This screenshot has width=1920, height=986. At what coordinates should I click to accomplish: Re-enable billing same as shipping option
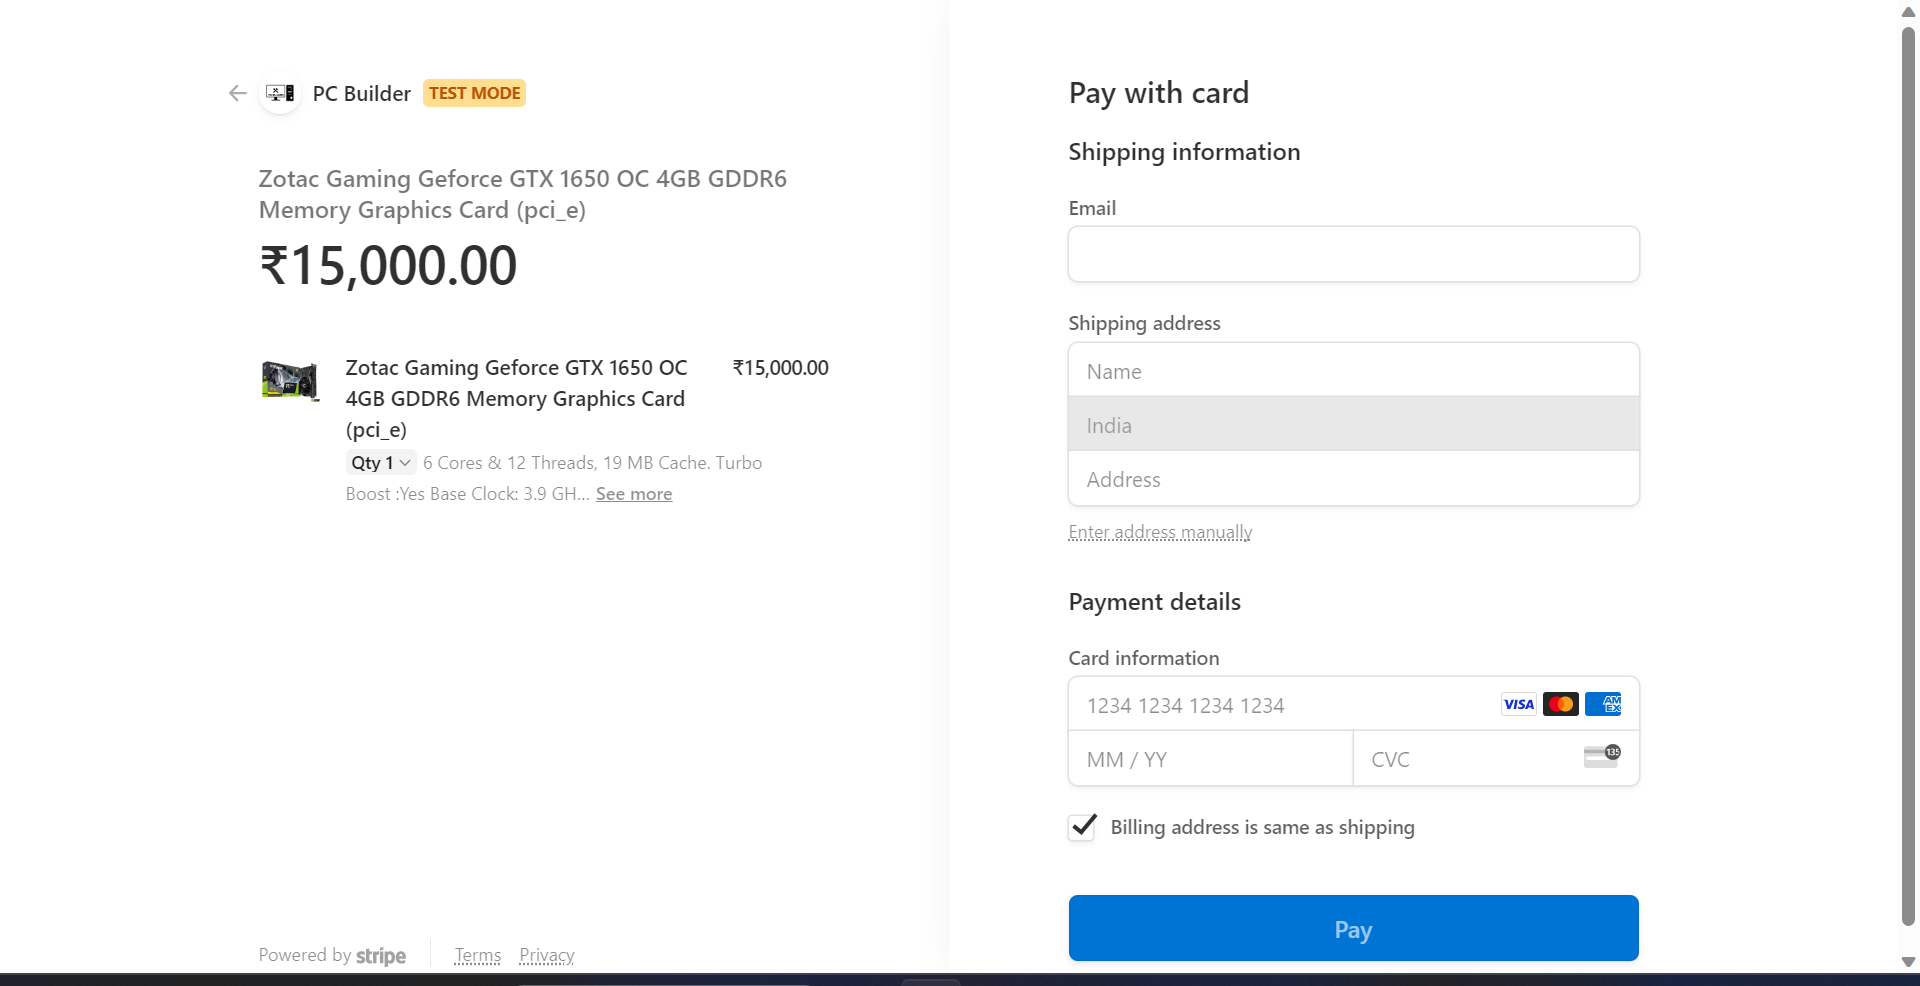pos(1081,827)
